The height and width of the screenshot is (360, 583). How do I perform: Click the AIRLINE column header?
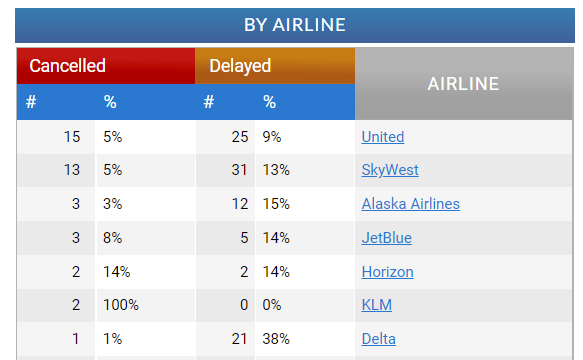[463, 84]
